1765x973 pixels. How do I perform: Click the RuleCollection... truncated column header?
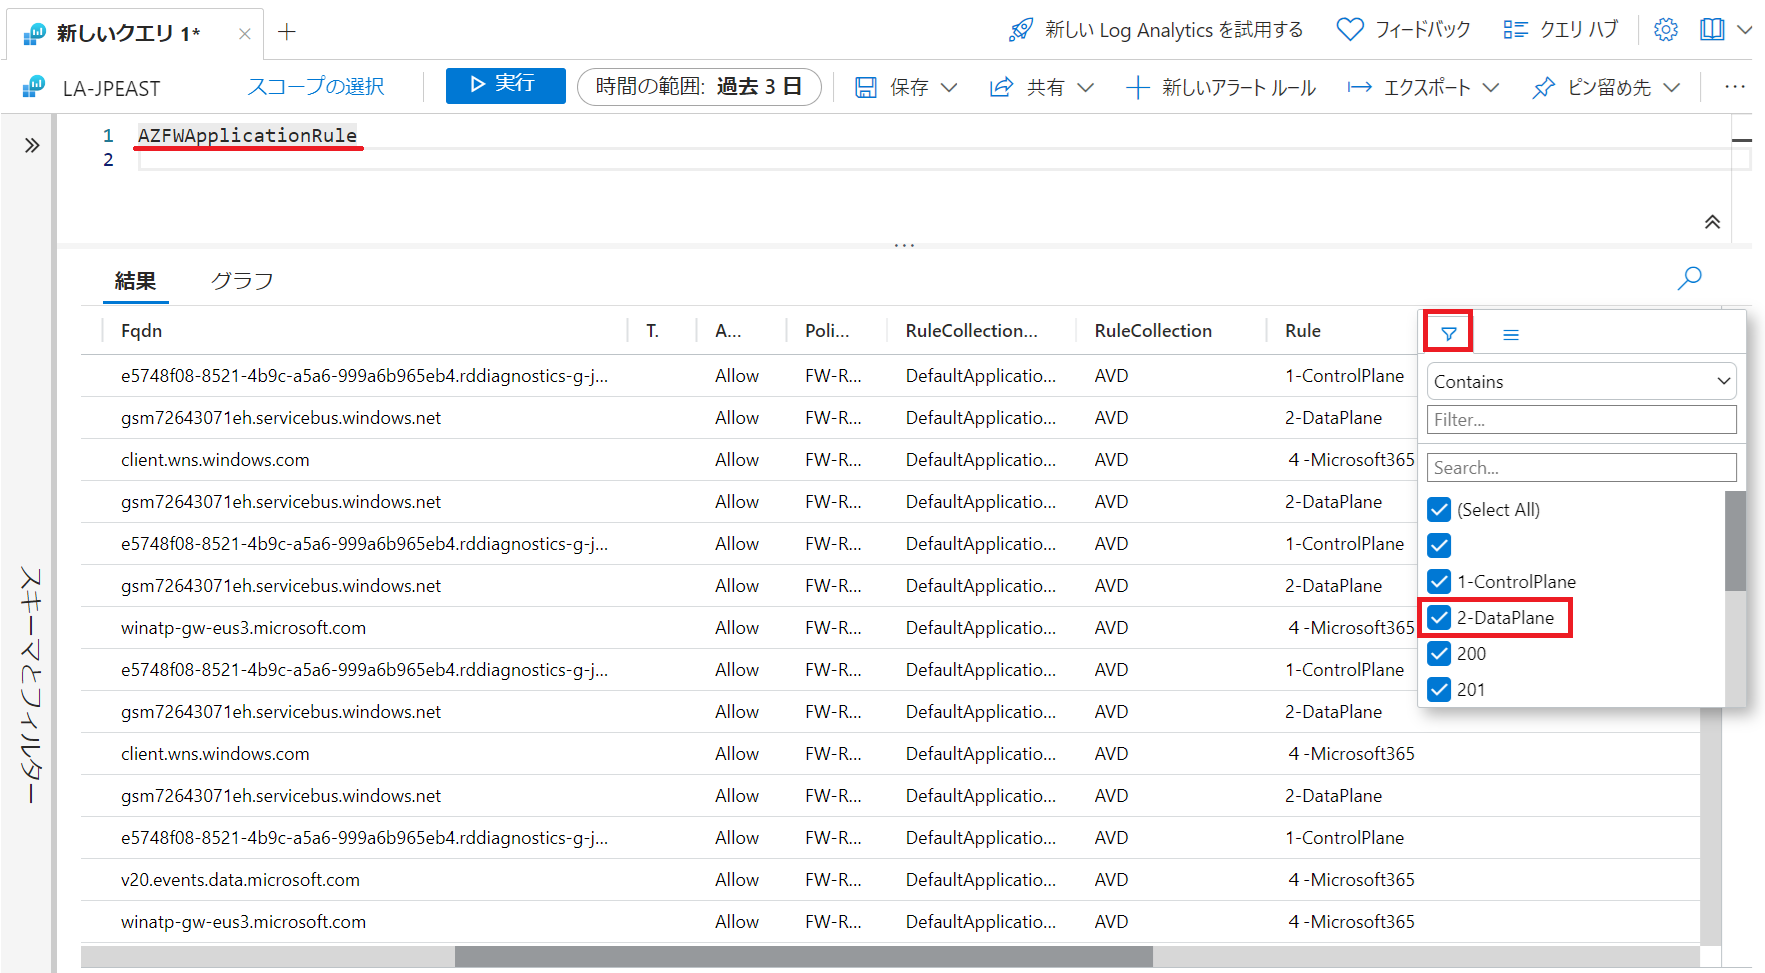click(x=972, y=331)
